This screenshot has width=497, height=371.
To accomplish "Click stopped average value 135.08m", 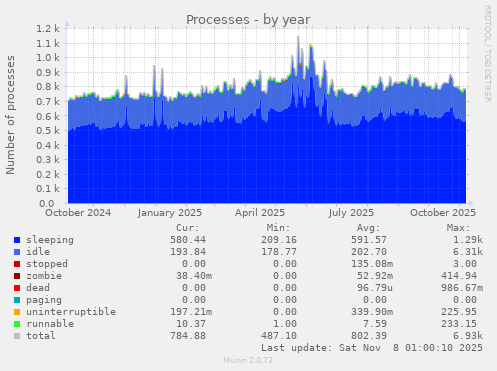I will (372, 264).
